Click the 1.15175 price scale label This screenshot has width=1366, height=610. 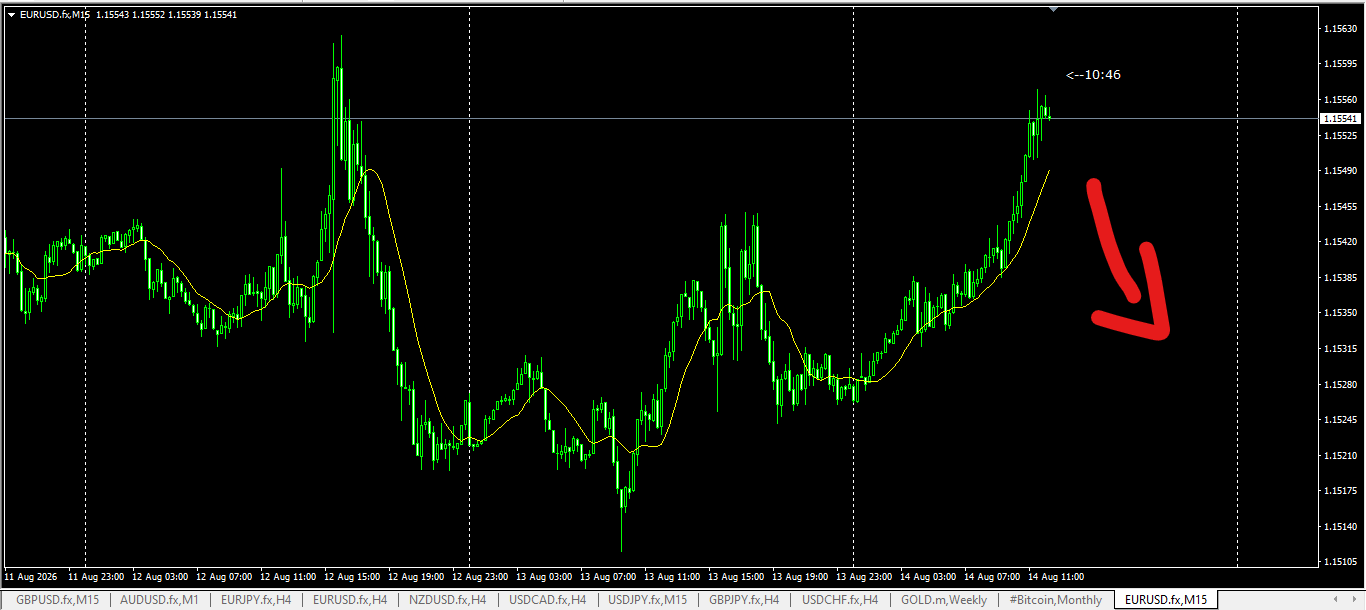pyautogui.click(x=1339, y=491)
